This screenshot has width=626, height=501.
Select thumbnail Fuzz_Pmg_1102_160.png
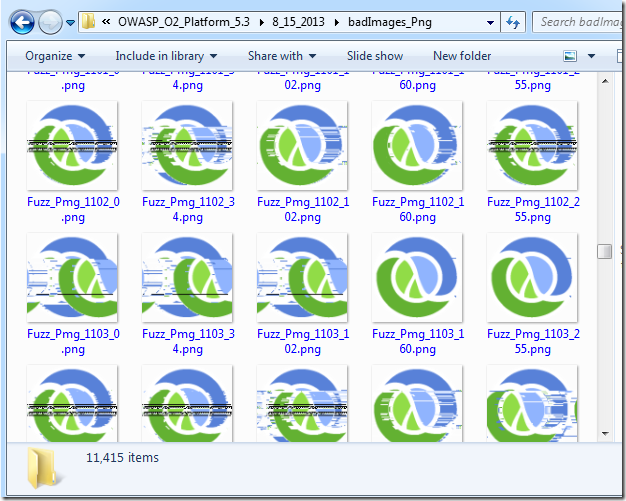417,145
